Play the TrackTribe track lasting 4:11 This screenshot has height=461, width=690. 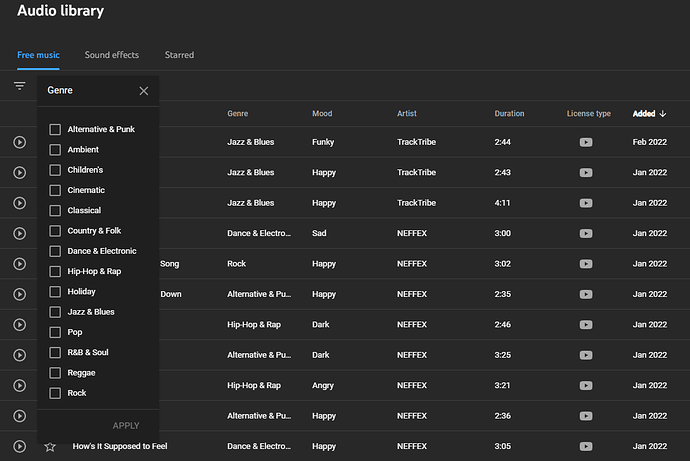pyautogui.click(x=19, y=203)
